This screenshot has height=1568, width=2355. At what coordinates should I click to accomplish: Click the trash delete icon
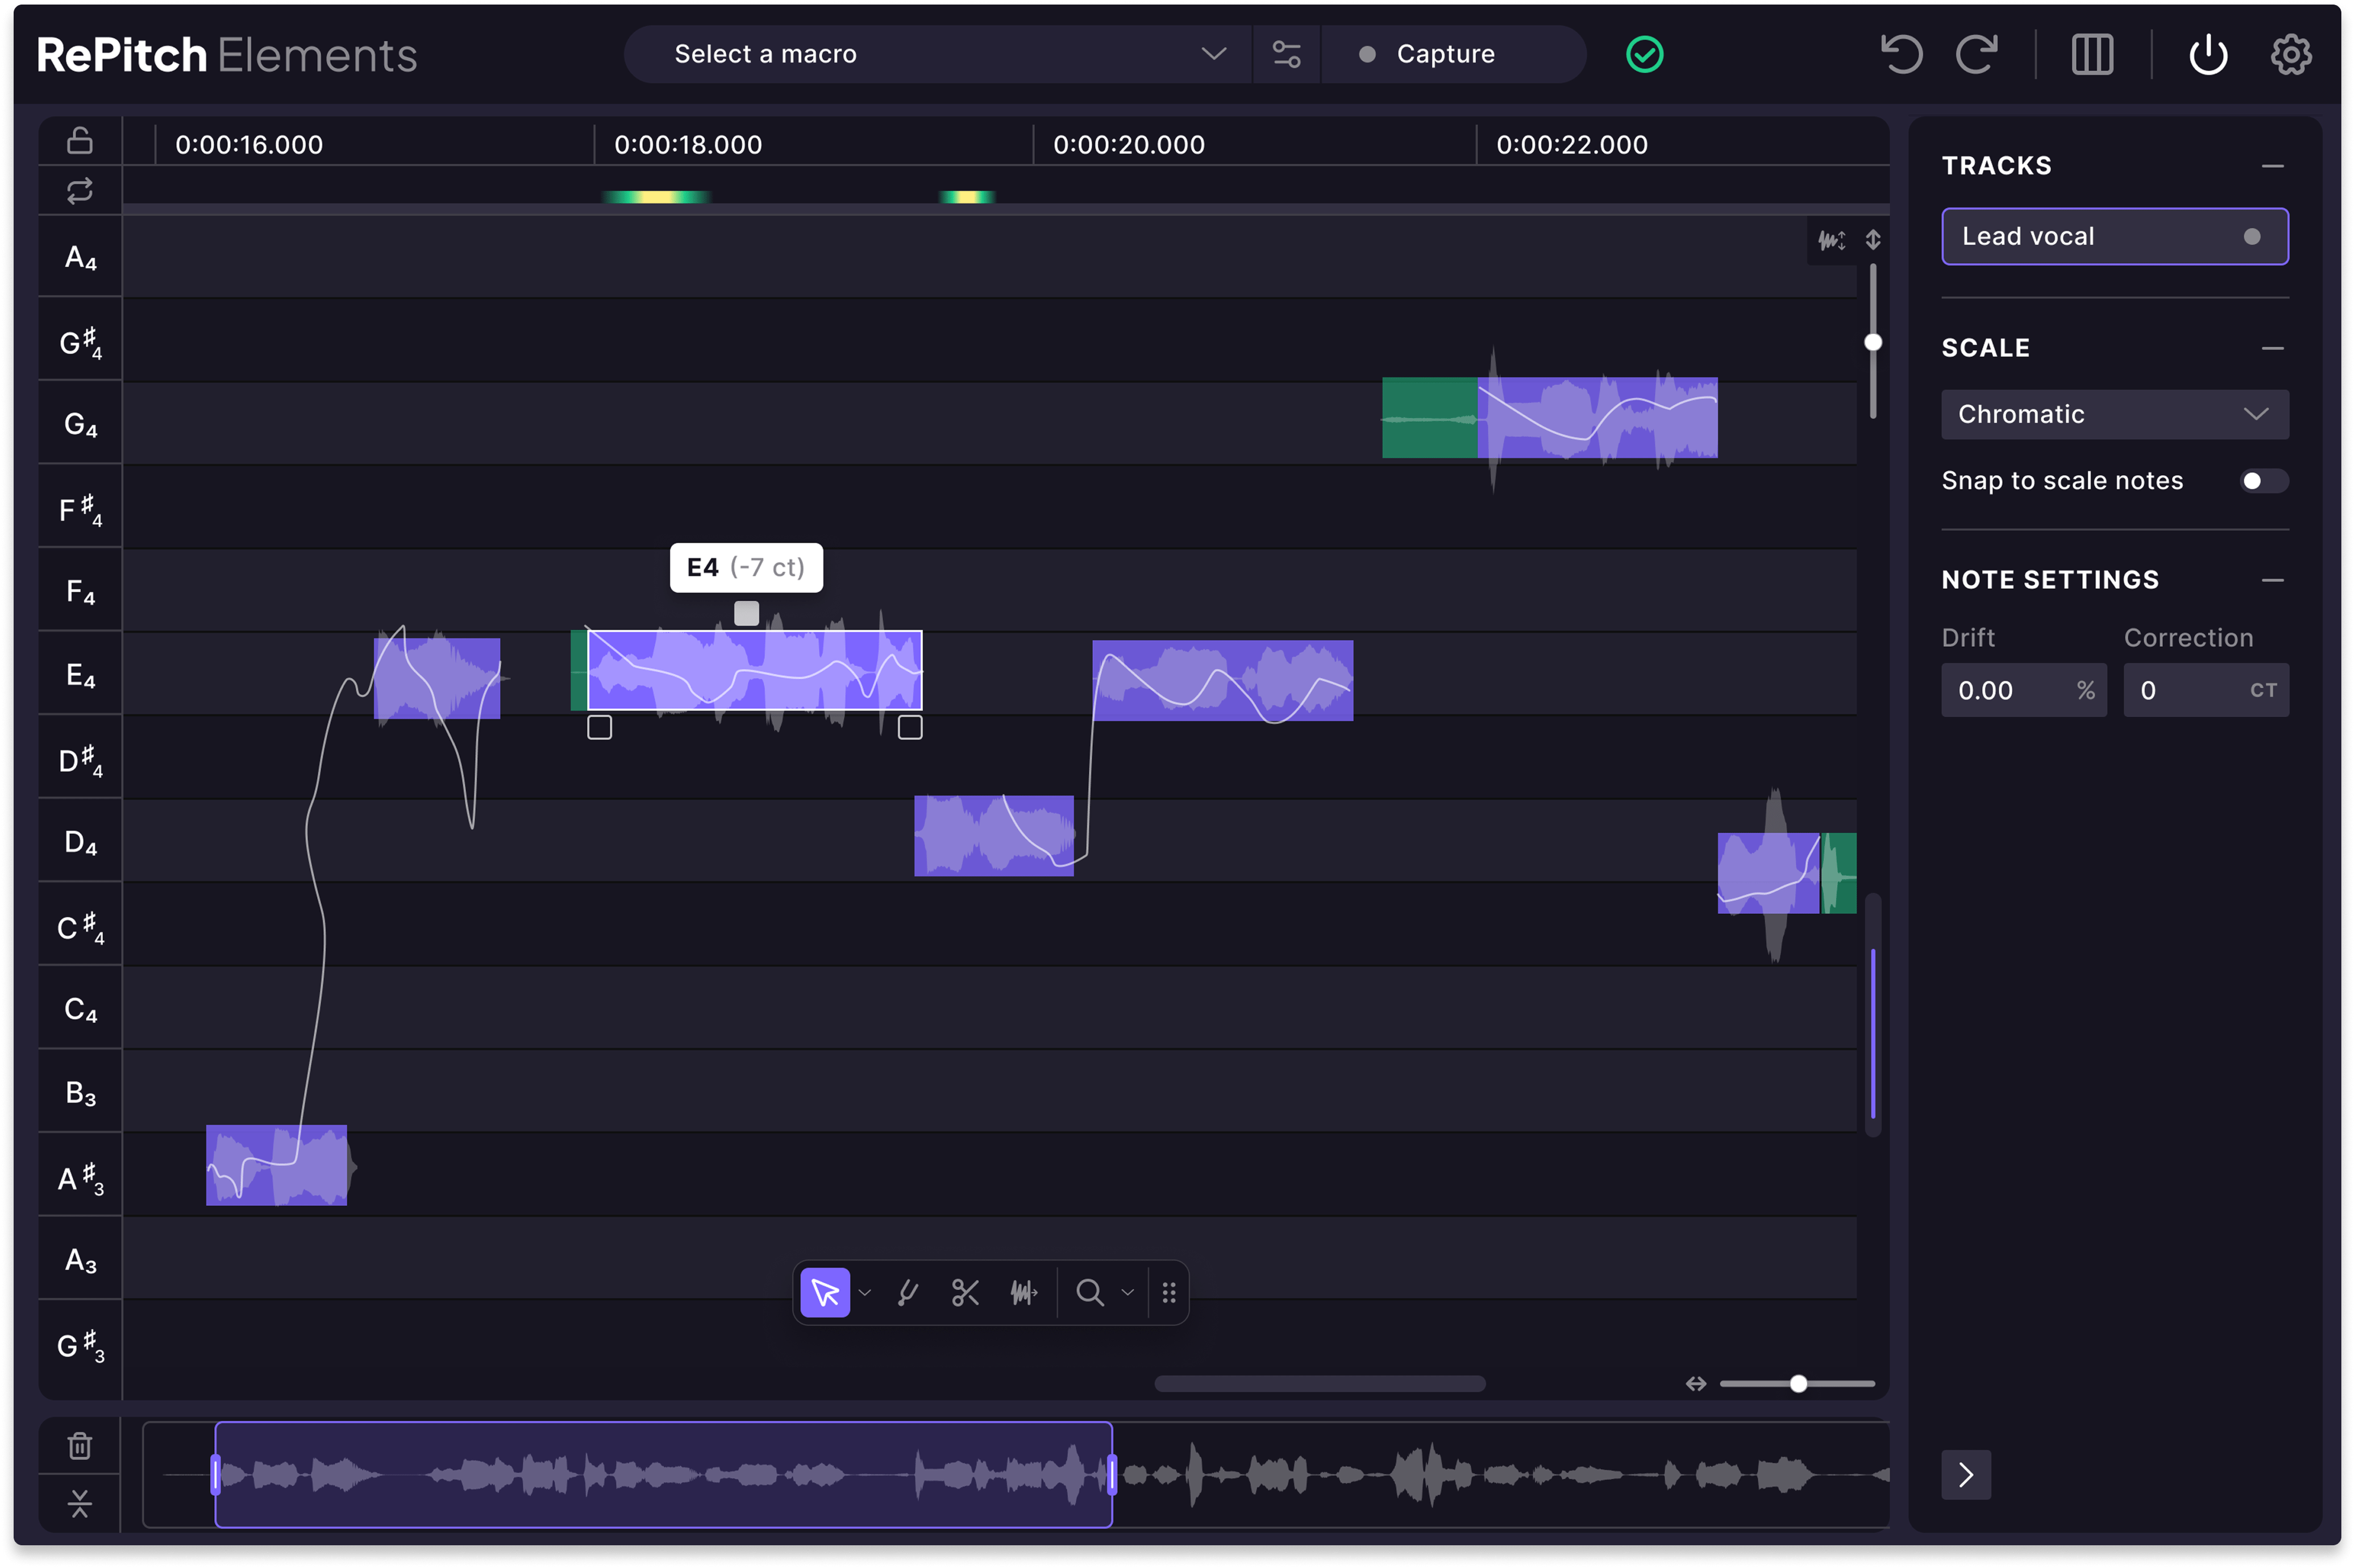(80, 1446)
